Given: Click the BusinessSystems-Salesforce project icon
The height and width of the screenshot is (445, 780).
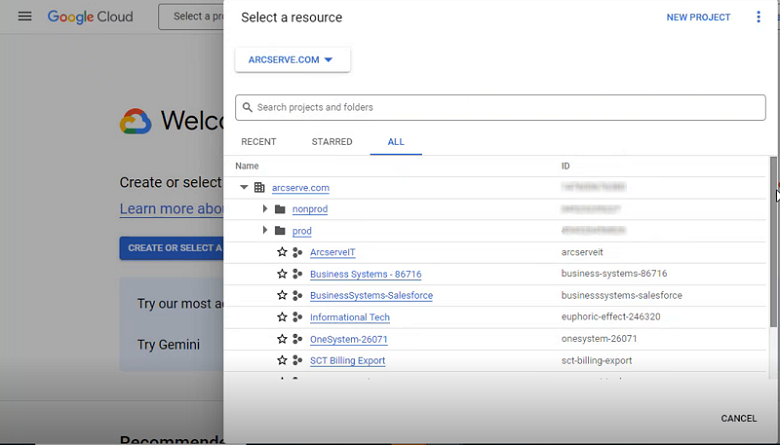Looking at the screenshot, I should coord(297,295).
